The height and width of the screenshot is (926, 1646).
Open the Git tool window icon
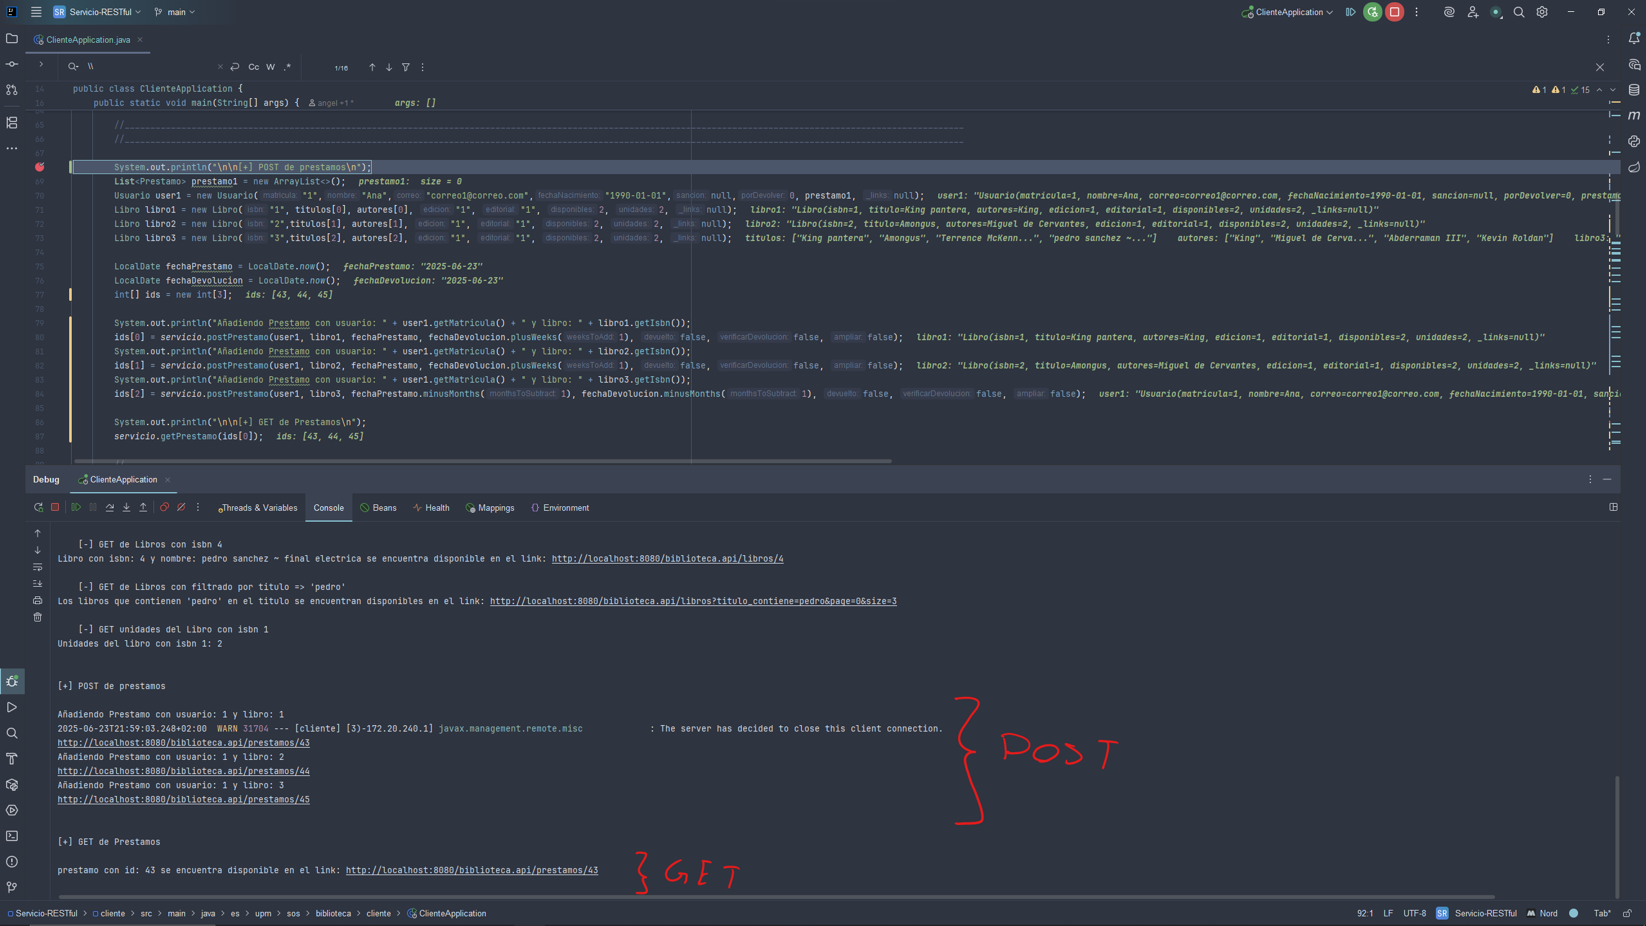click(12, 887)
